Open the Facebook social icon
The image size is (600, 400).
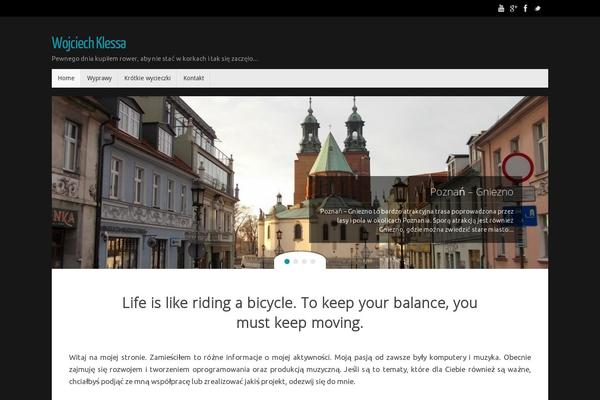click(525, 8)
